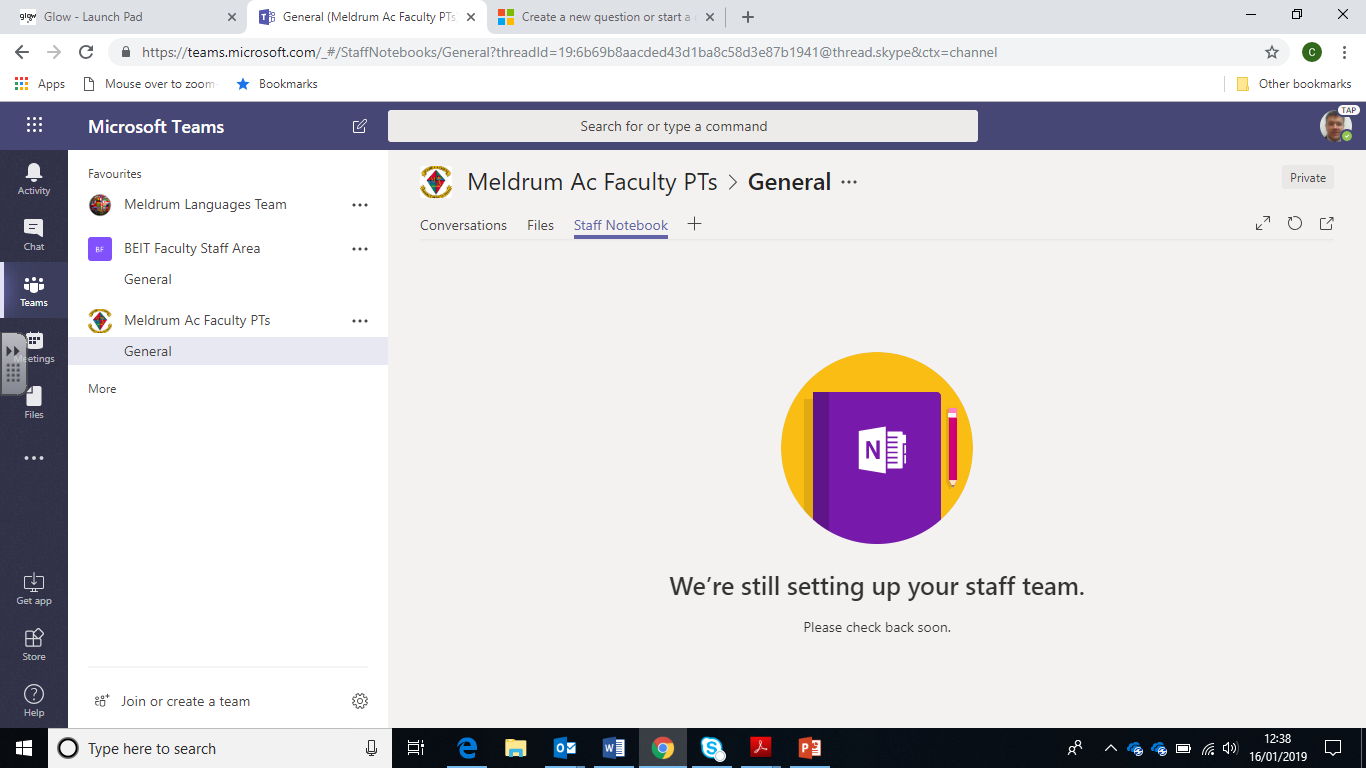
Task: Switch to the Files tab
Action: (540, 225)
